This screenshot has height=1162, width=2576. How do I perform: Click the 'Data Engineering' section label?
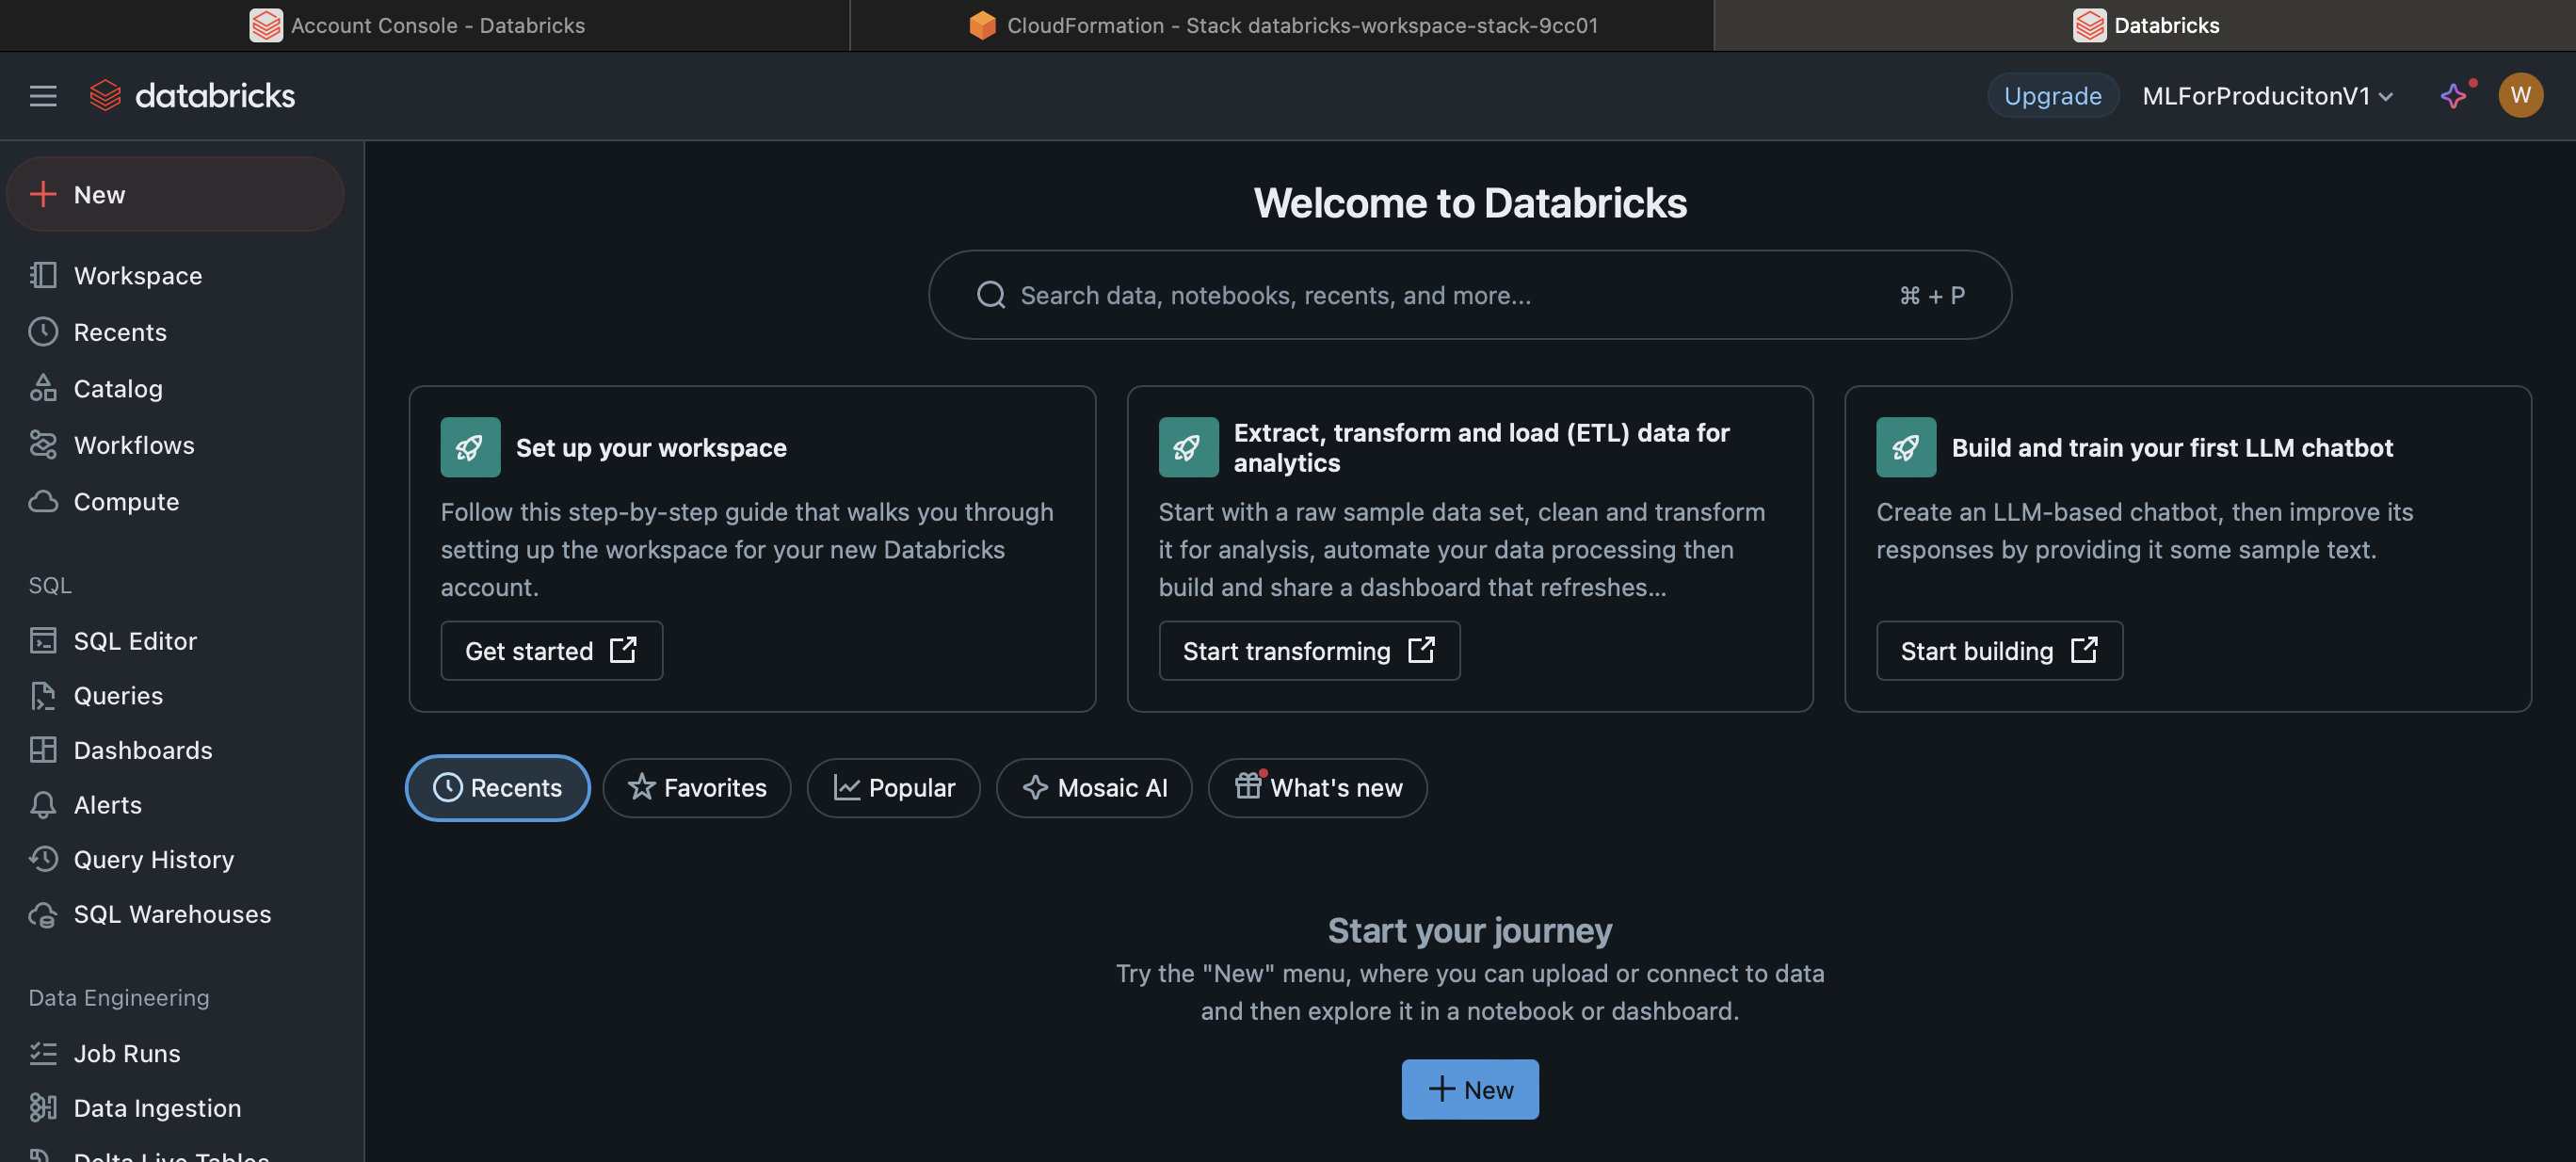[x=119, y=997]
